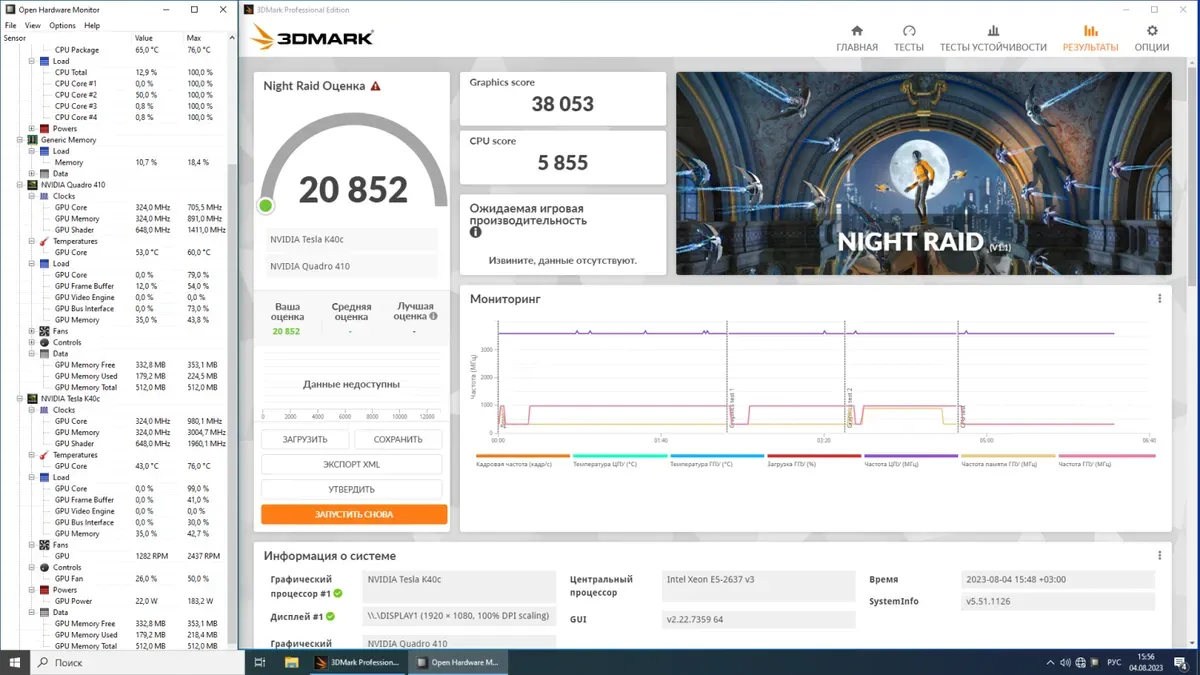This screenshot has width=1200, height=675.
Task: Open the Options menu in Hardware Monitor
Action: pos(62,25)
